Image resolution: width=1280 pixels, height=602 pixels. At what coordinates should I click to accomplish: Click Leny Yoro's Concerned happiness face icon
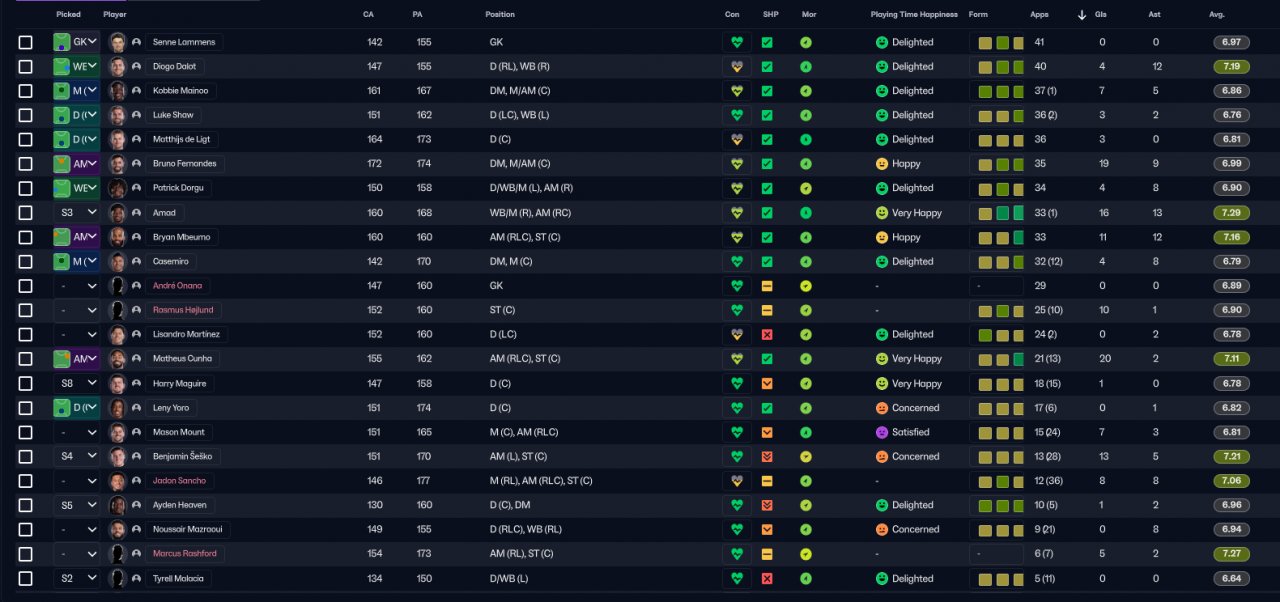coord(882,408)
